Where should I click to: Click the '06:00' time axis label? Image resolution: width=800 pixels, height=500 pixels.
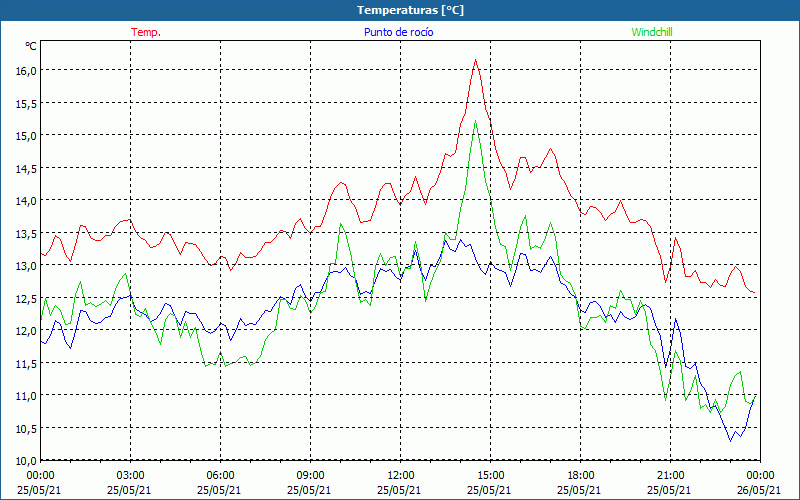[220, 476]
